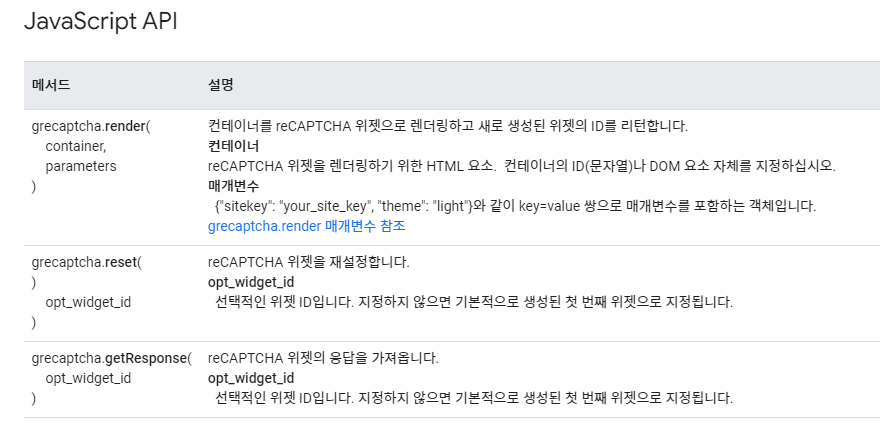Viewport: 893px width, 430px height.
Task: Click opt_widget_id argument under grecaptcha.reset
Action: 88,302
